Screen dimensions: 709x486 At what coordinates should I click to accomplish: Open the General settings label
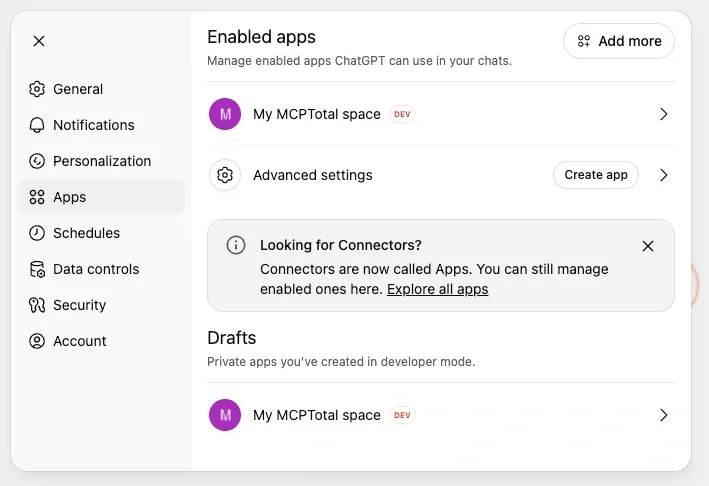(x=78, y=89)
